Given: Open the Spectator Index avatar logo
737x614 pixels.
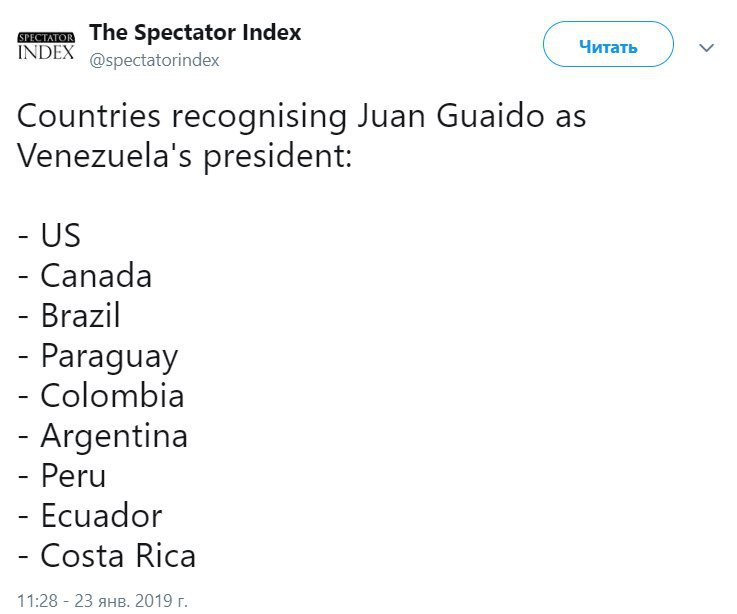Looking at the screenshot, I should point(46,46).
